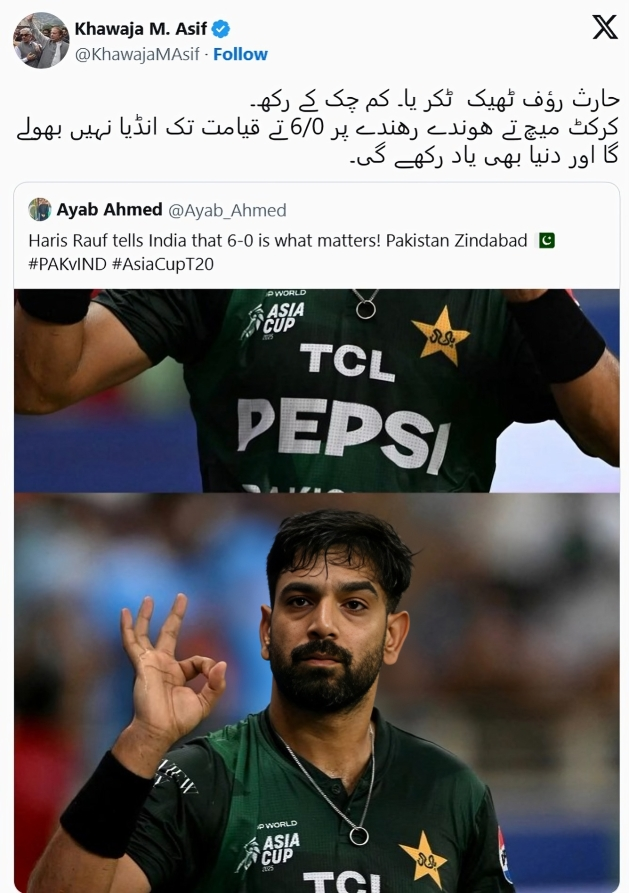This screenshot has width=629, height=893.
Task: Click the Urdu tweet text
Action: [318, 128]
